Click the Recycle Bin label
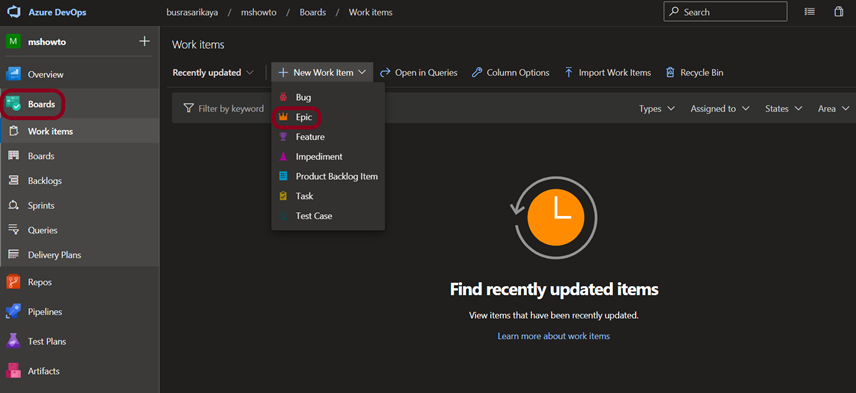This screenshot has height=393, width=856. 702,73
